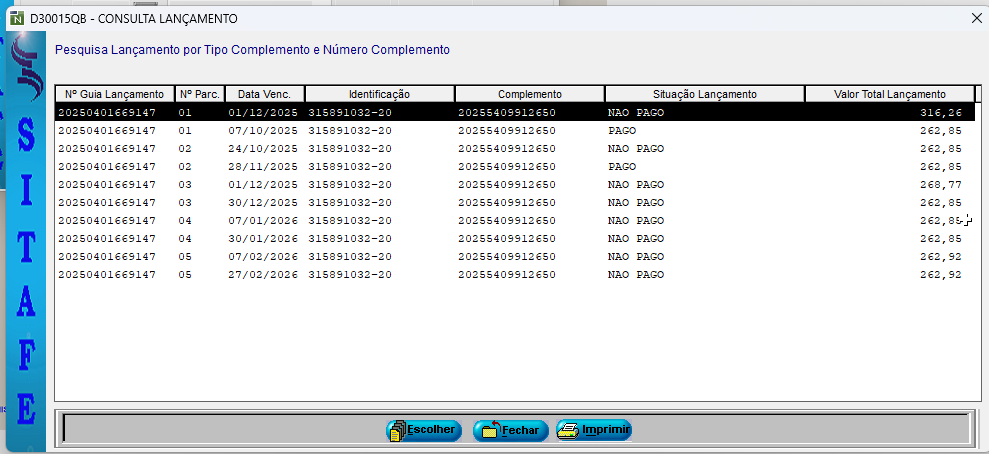
Task: Select the row due 30/12/2025
Action: tap(500, 203)
